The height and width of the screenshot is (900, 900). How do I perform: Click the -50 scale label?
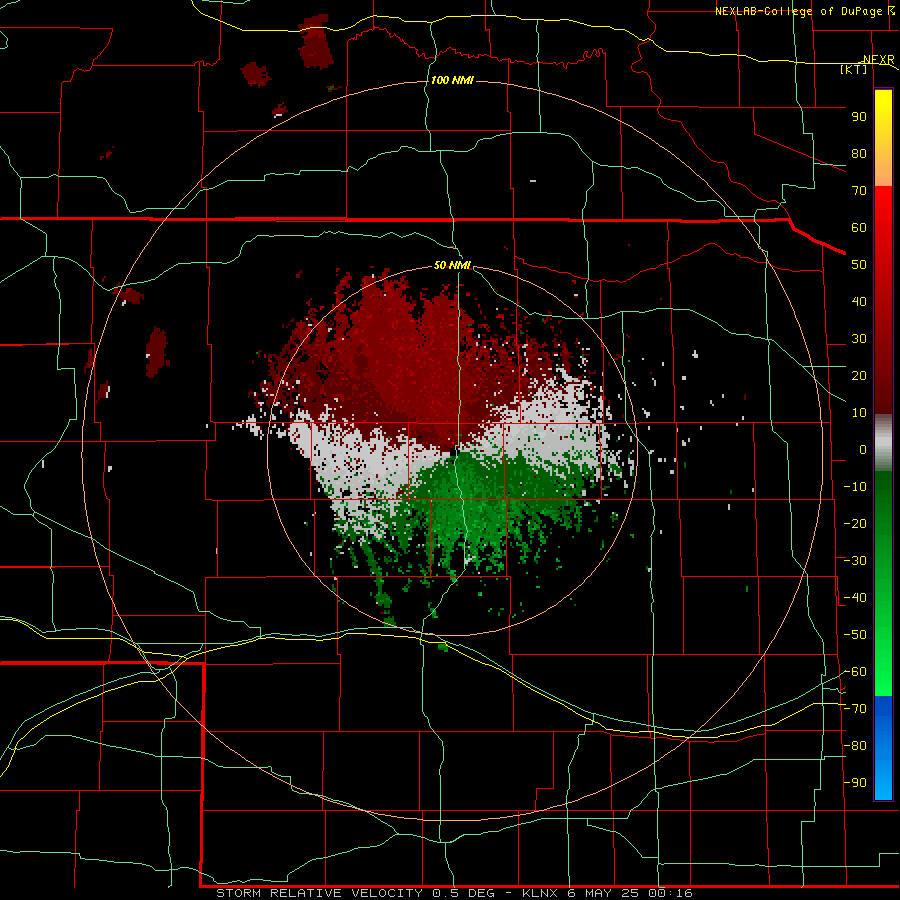(x=855, y=635)
